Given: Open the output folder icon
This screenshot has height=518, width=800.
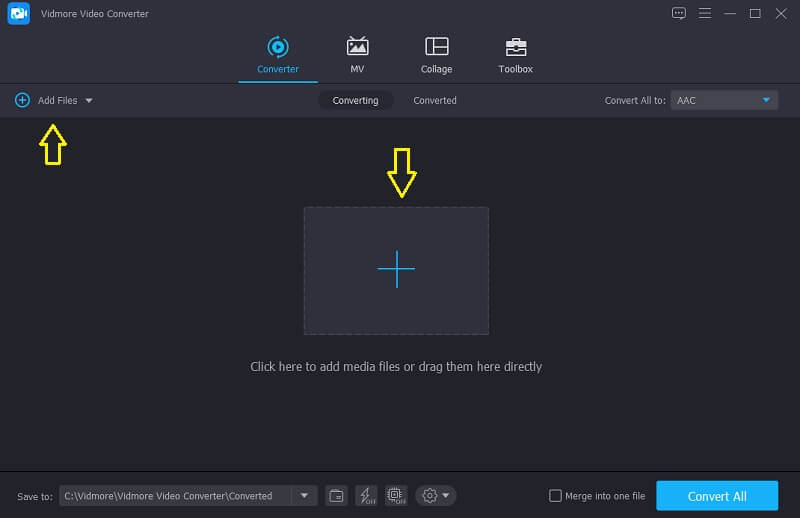Looking at the screenshot, I should (x=337, y=495).
